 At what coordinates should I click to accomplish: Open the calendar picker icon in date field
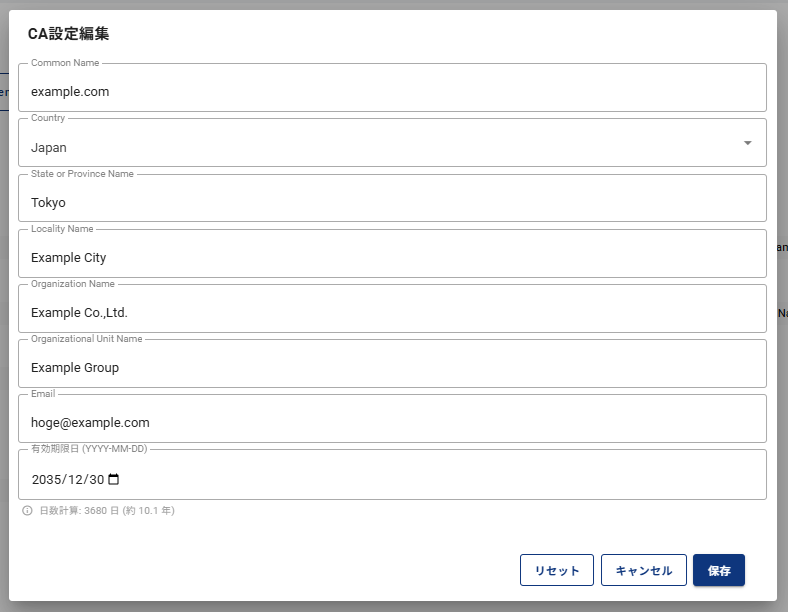tap(114, 479)
